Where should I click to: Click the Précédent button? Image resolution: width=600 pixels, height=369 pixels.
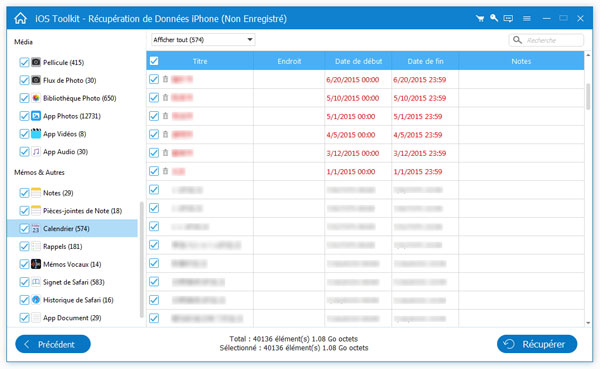[53, 344]
